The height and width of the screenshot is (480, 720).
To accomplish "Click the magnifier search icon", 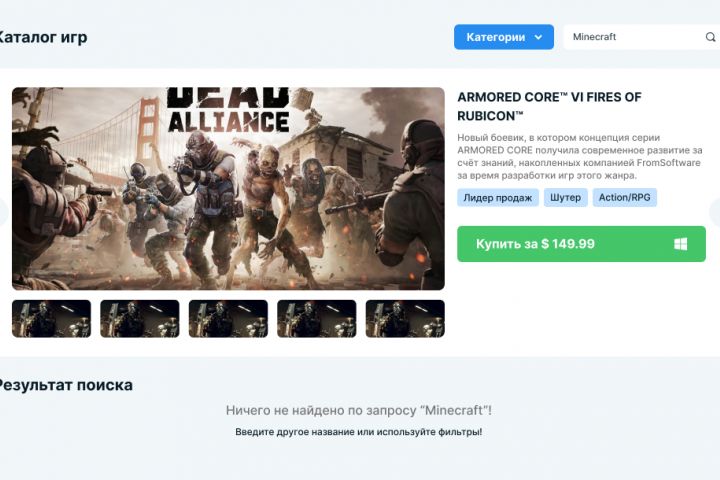I will coord(710,37).
